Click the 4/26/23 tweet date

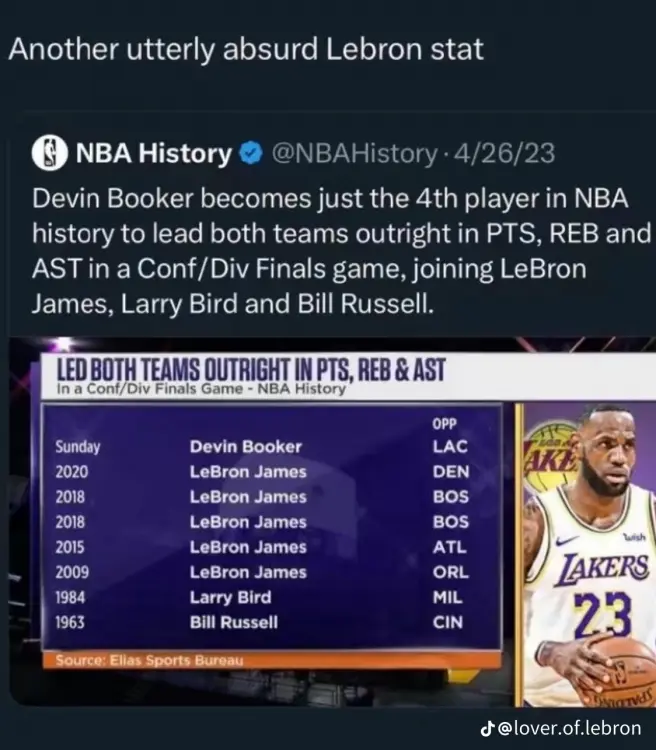505,153
